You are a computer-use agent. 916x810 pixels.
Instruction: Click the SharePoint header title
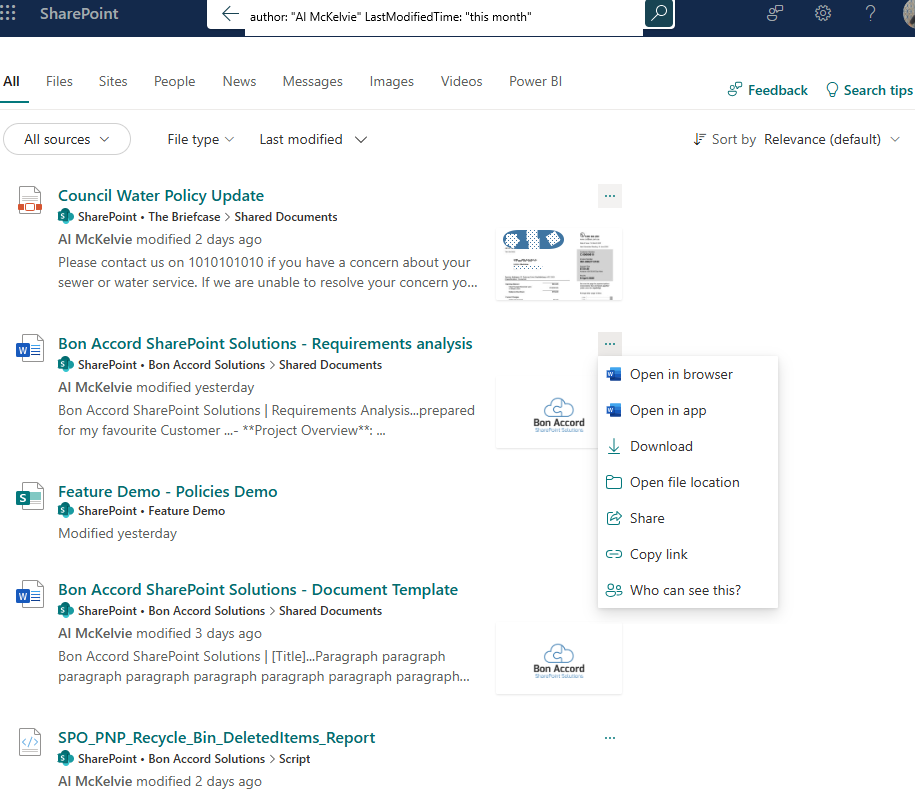79,13
